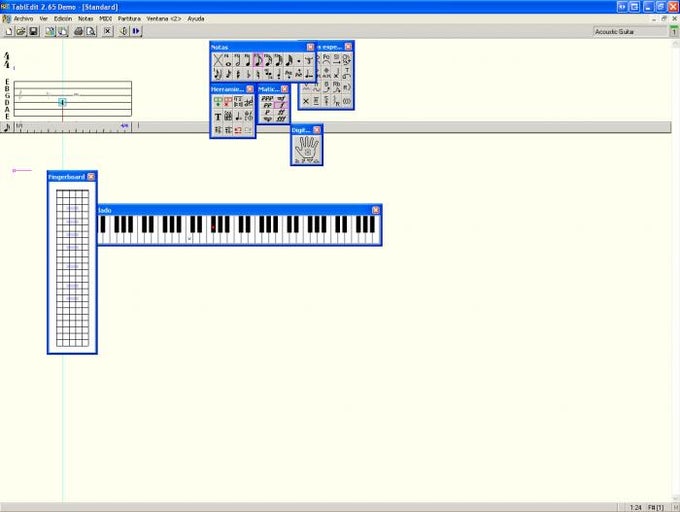Image resolution: width=680 pixels, height=512 pixels.
Task: Set dynamic to ff in Matices palette
Action: [x=281, y=112]
